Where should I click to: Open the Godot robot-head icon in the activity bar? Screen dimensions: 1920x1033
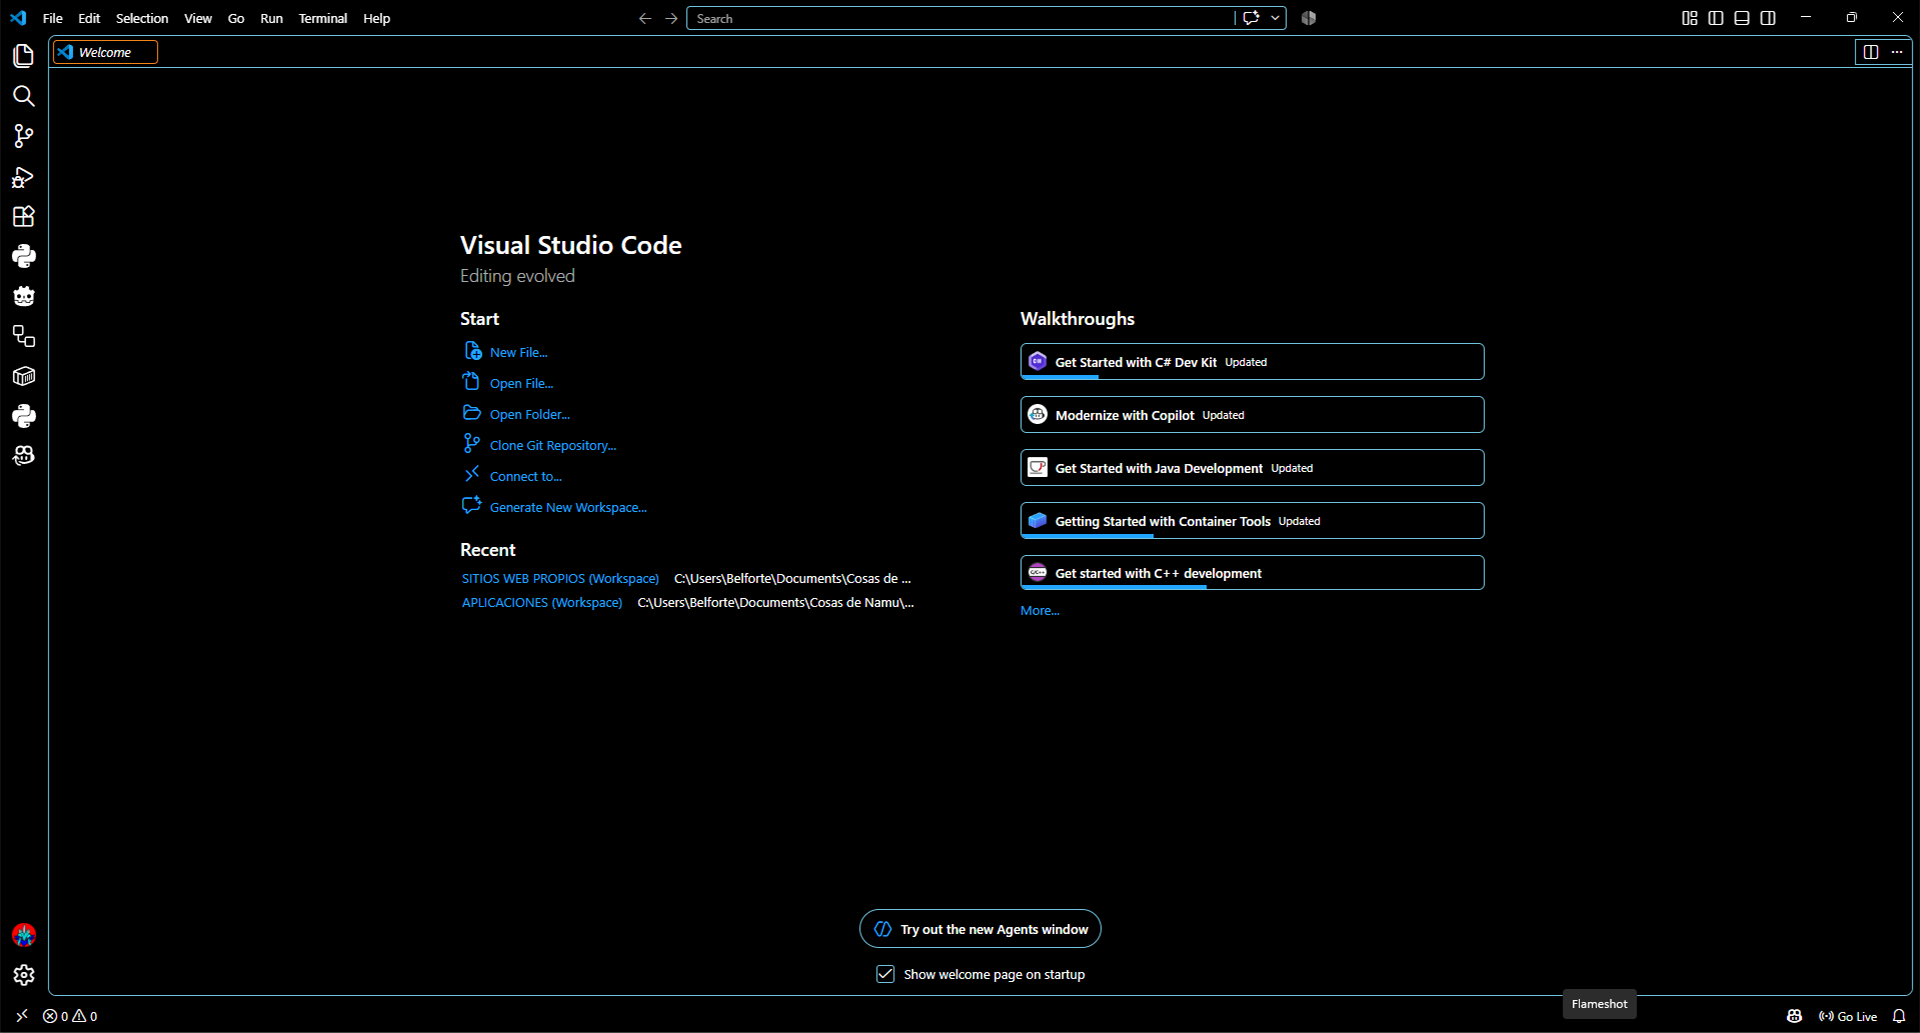point(24,297)
